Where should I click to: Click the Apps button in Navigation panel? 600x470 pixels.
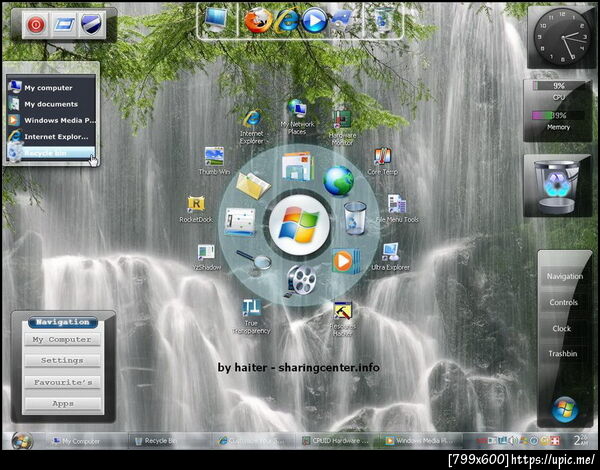tap(62, 403)
